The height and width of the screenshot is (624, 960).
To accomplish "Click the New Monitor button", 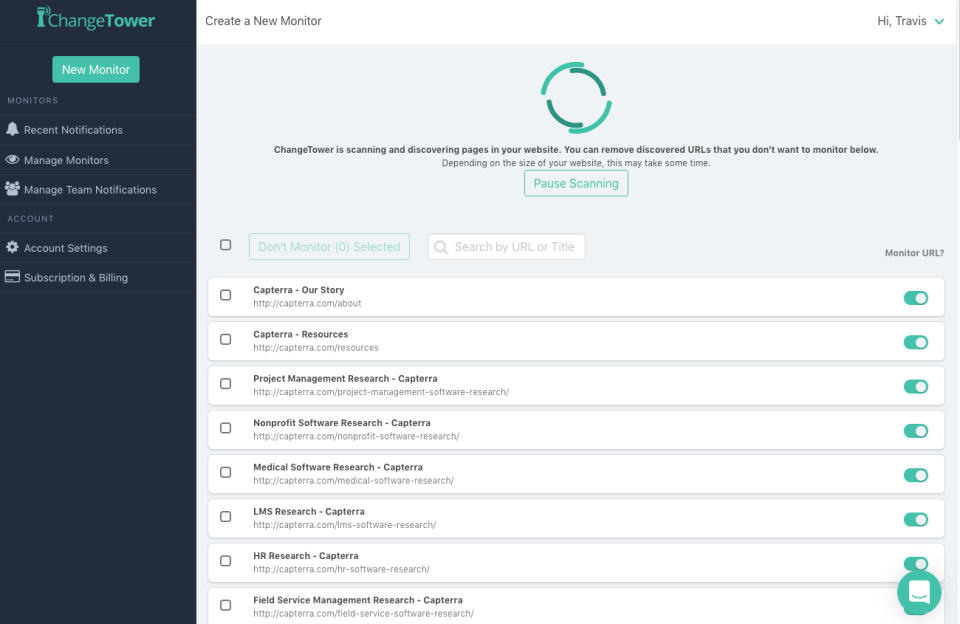I will tap(95, 69).
